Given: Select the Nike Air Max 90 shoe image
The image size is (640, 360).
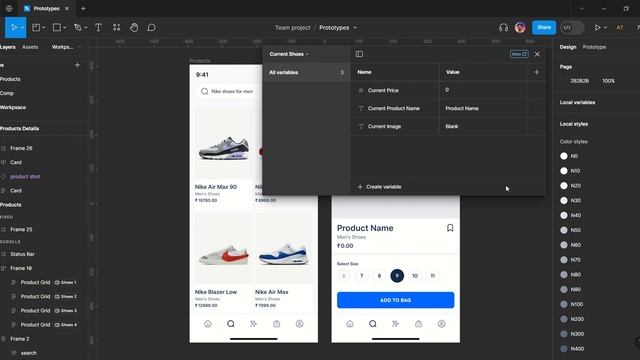Looking at the screenshot, I should pyautogui.click(x=224, y=147).
